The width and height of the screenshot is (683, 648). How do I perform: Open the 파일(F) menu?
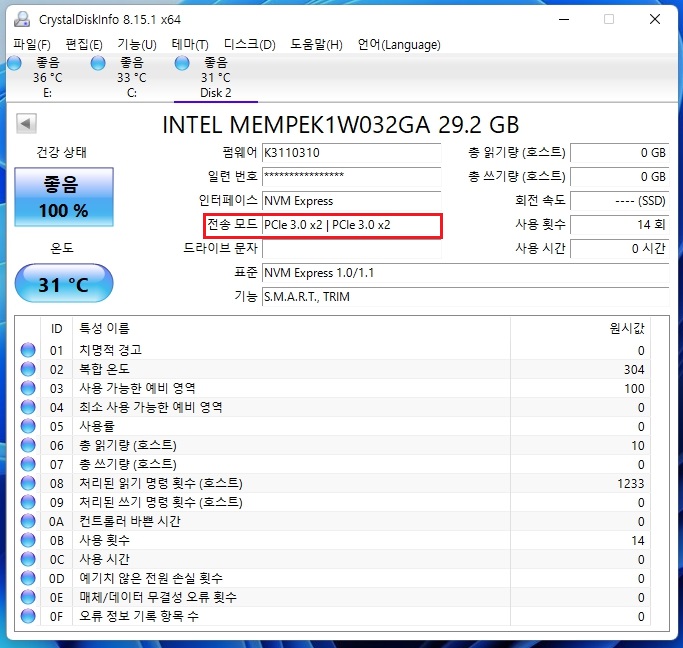click(x=32, y=44)
